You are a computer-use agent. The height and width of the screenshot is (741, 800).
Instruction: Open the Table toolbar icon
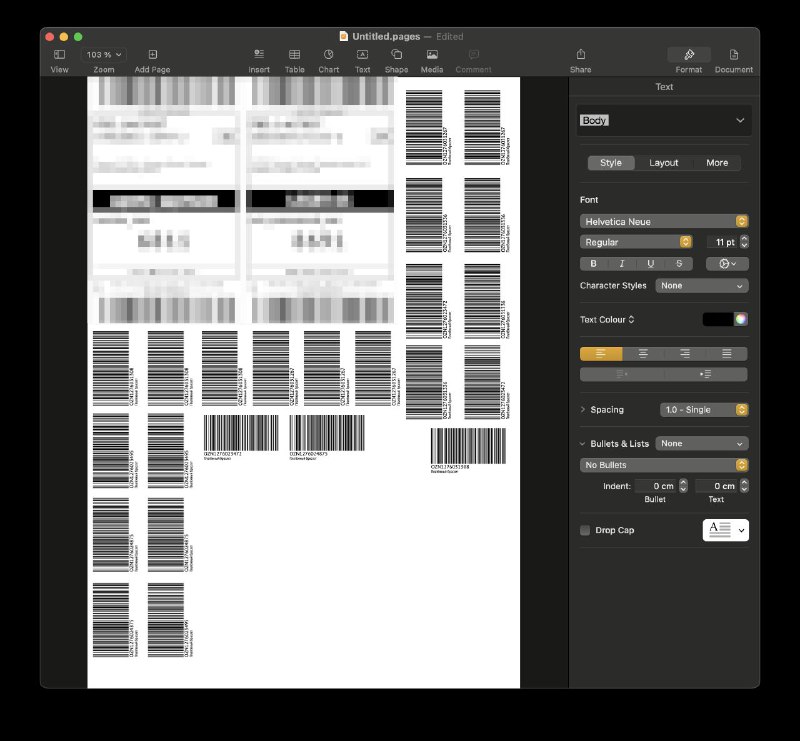point(294,55)
